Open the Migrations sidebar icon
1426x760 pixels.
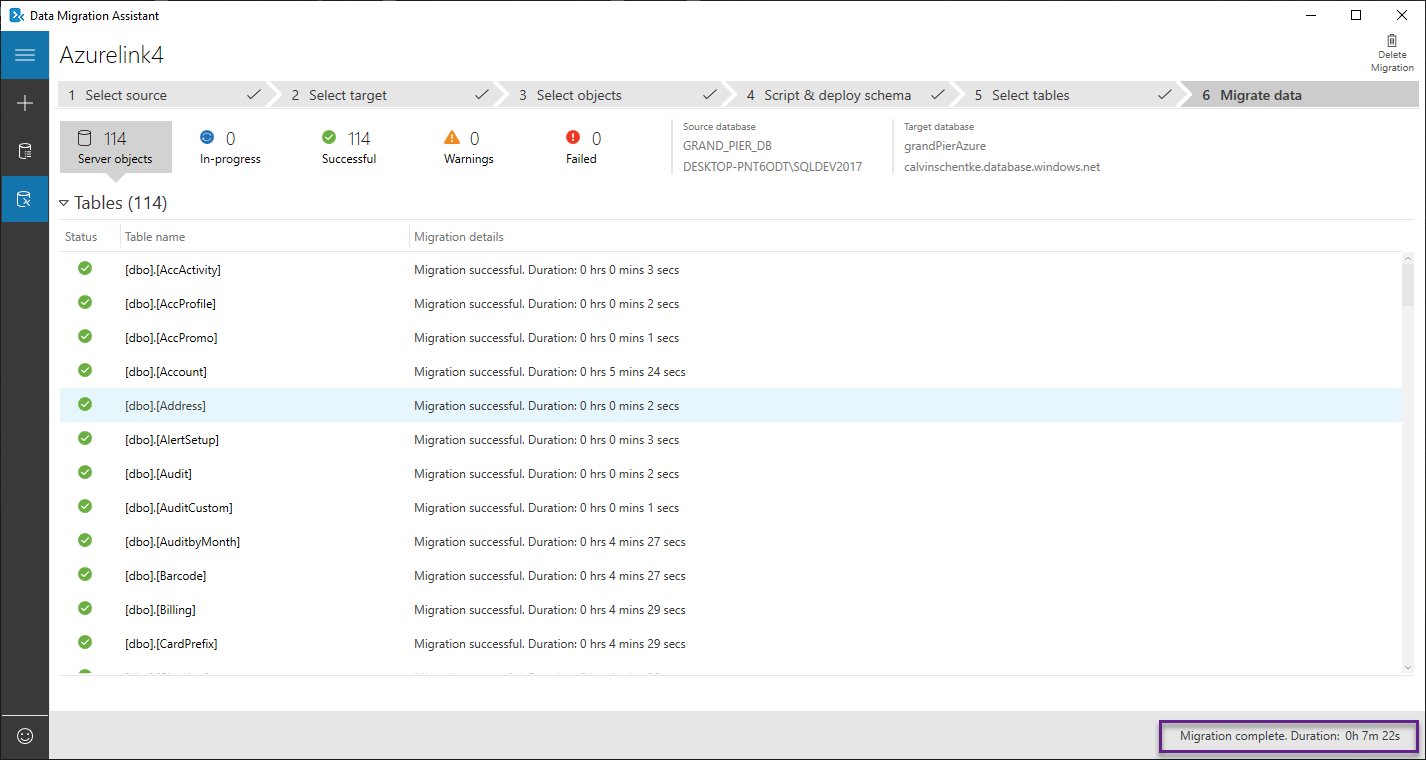pyautogui.click(x=25, y=199)
